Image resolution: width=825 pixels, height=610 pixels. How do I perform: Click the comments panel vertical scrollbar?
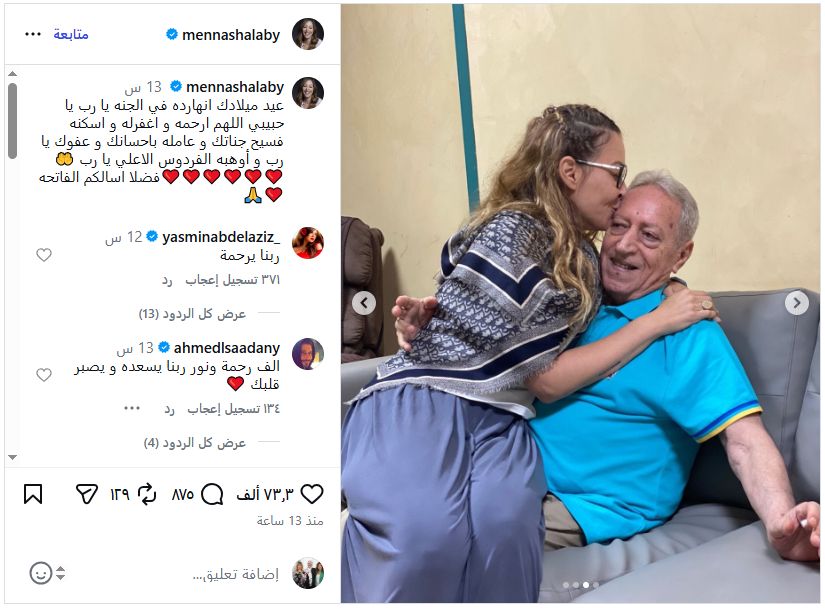[x=13, y=121]
